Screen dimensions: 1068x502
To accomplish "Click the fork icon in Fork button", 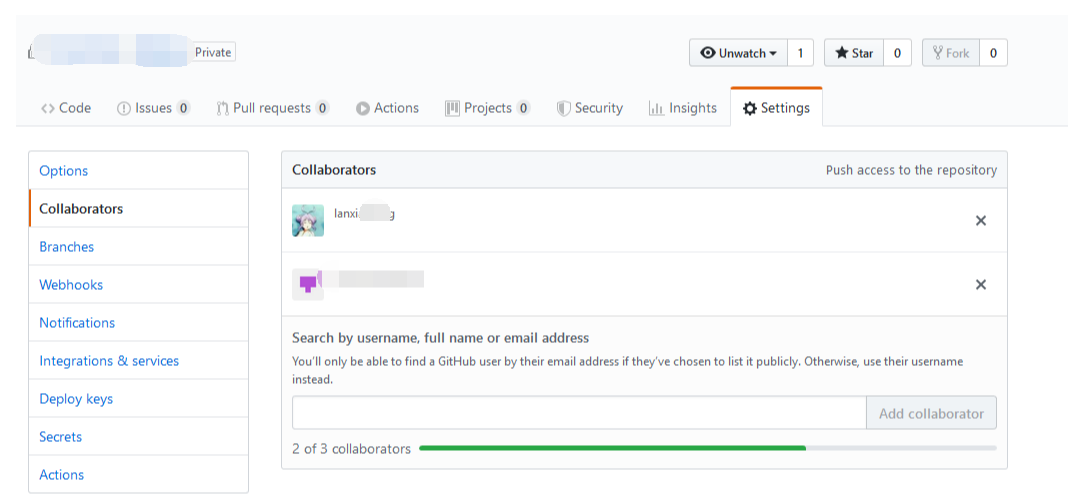I will pos(938,52).
